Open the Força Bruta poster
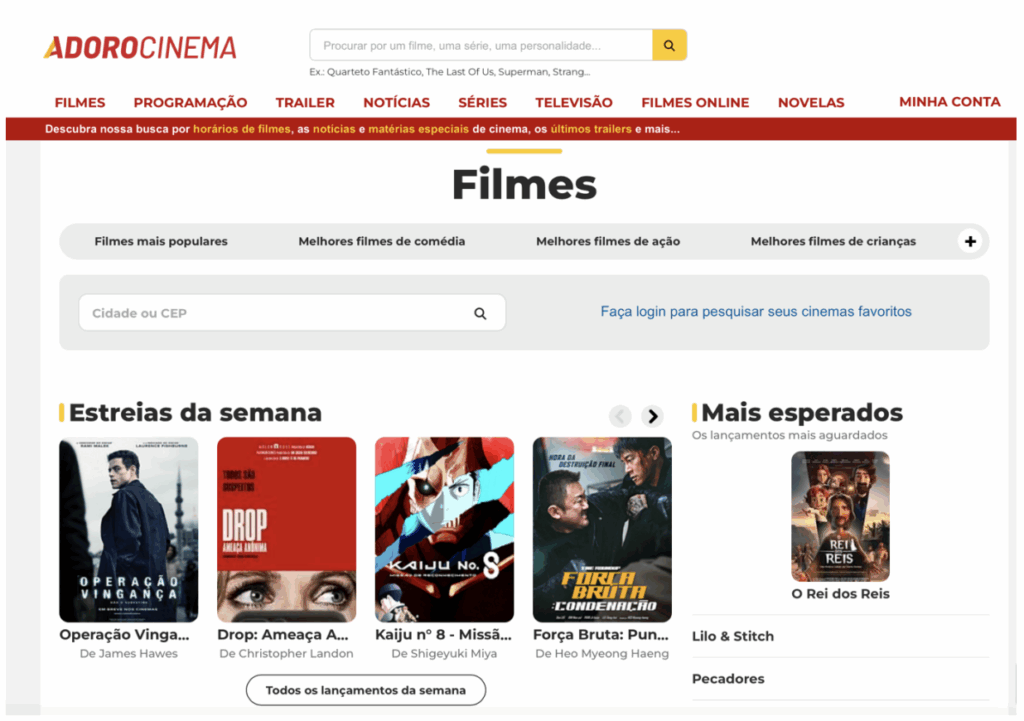 pyautogui.click(x=602, y=530)
